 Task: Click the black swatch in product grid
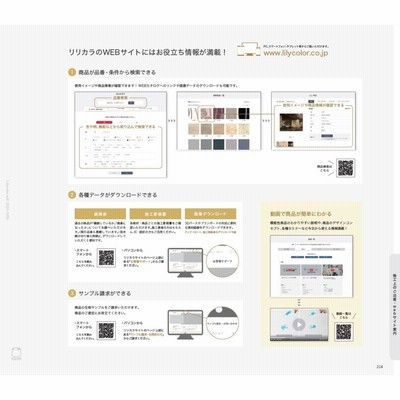tap(244, 113)
